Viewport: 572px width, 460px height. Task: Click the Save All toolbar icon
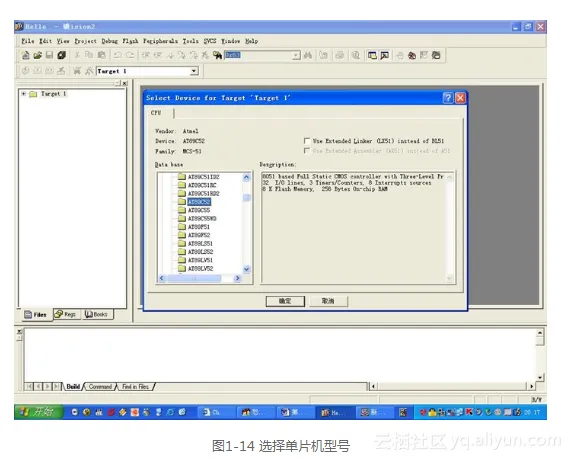(62, 55)
